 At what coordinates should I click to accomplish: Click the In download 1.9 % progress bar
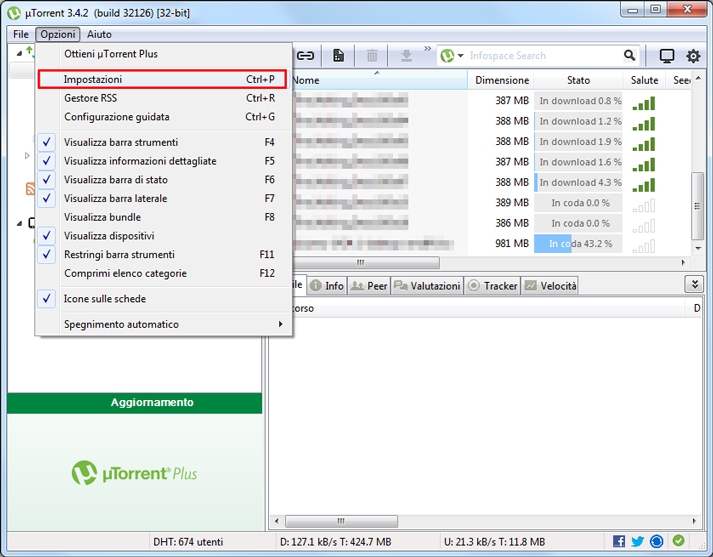pos(578,141)
